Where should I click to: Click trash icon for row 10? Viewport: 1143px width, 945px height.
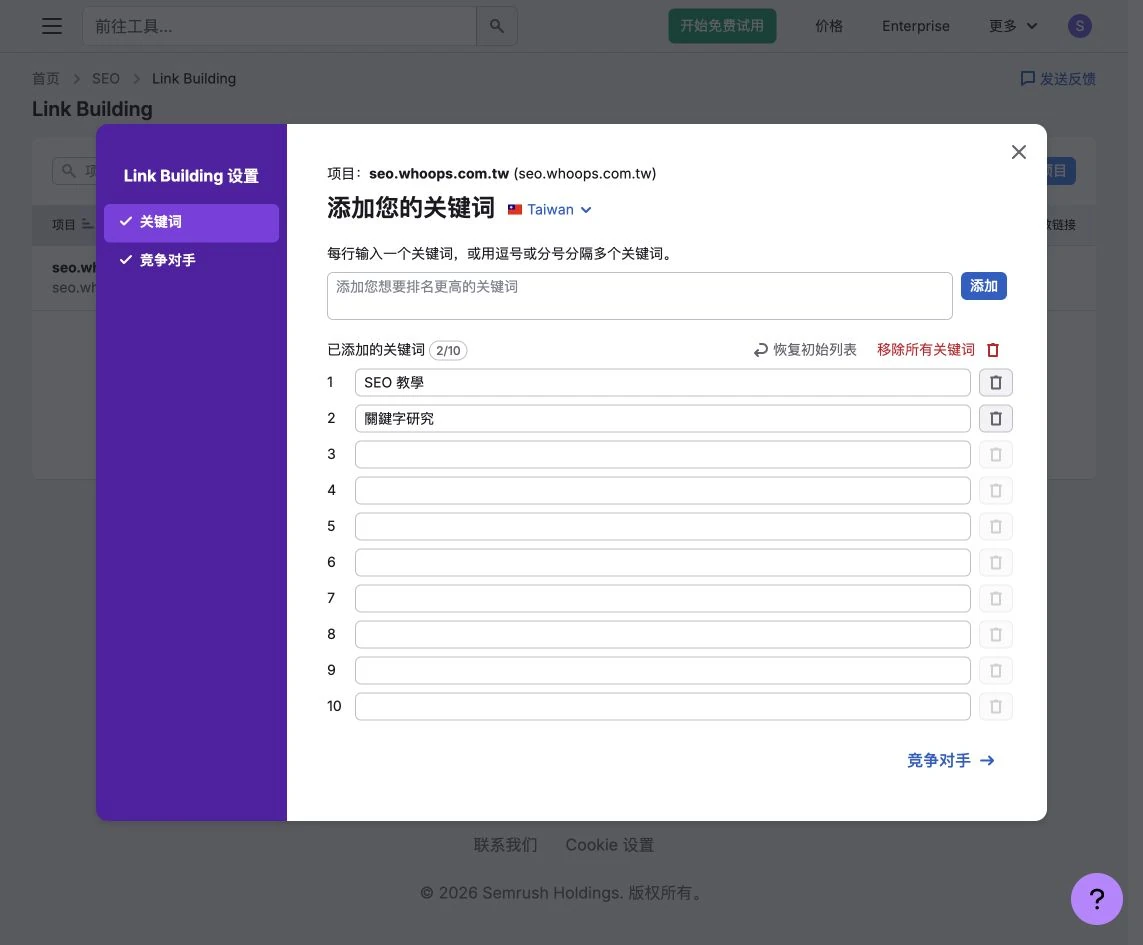pyautogui.click(x=995, y=707)
